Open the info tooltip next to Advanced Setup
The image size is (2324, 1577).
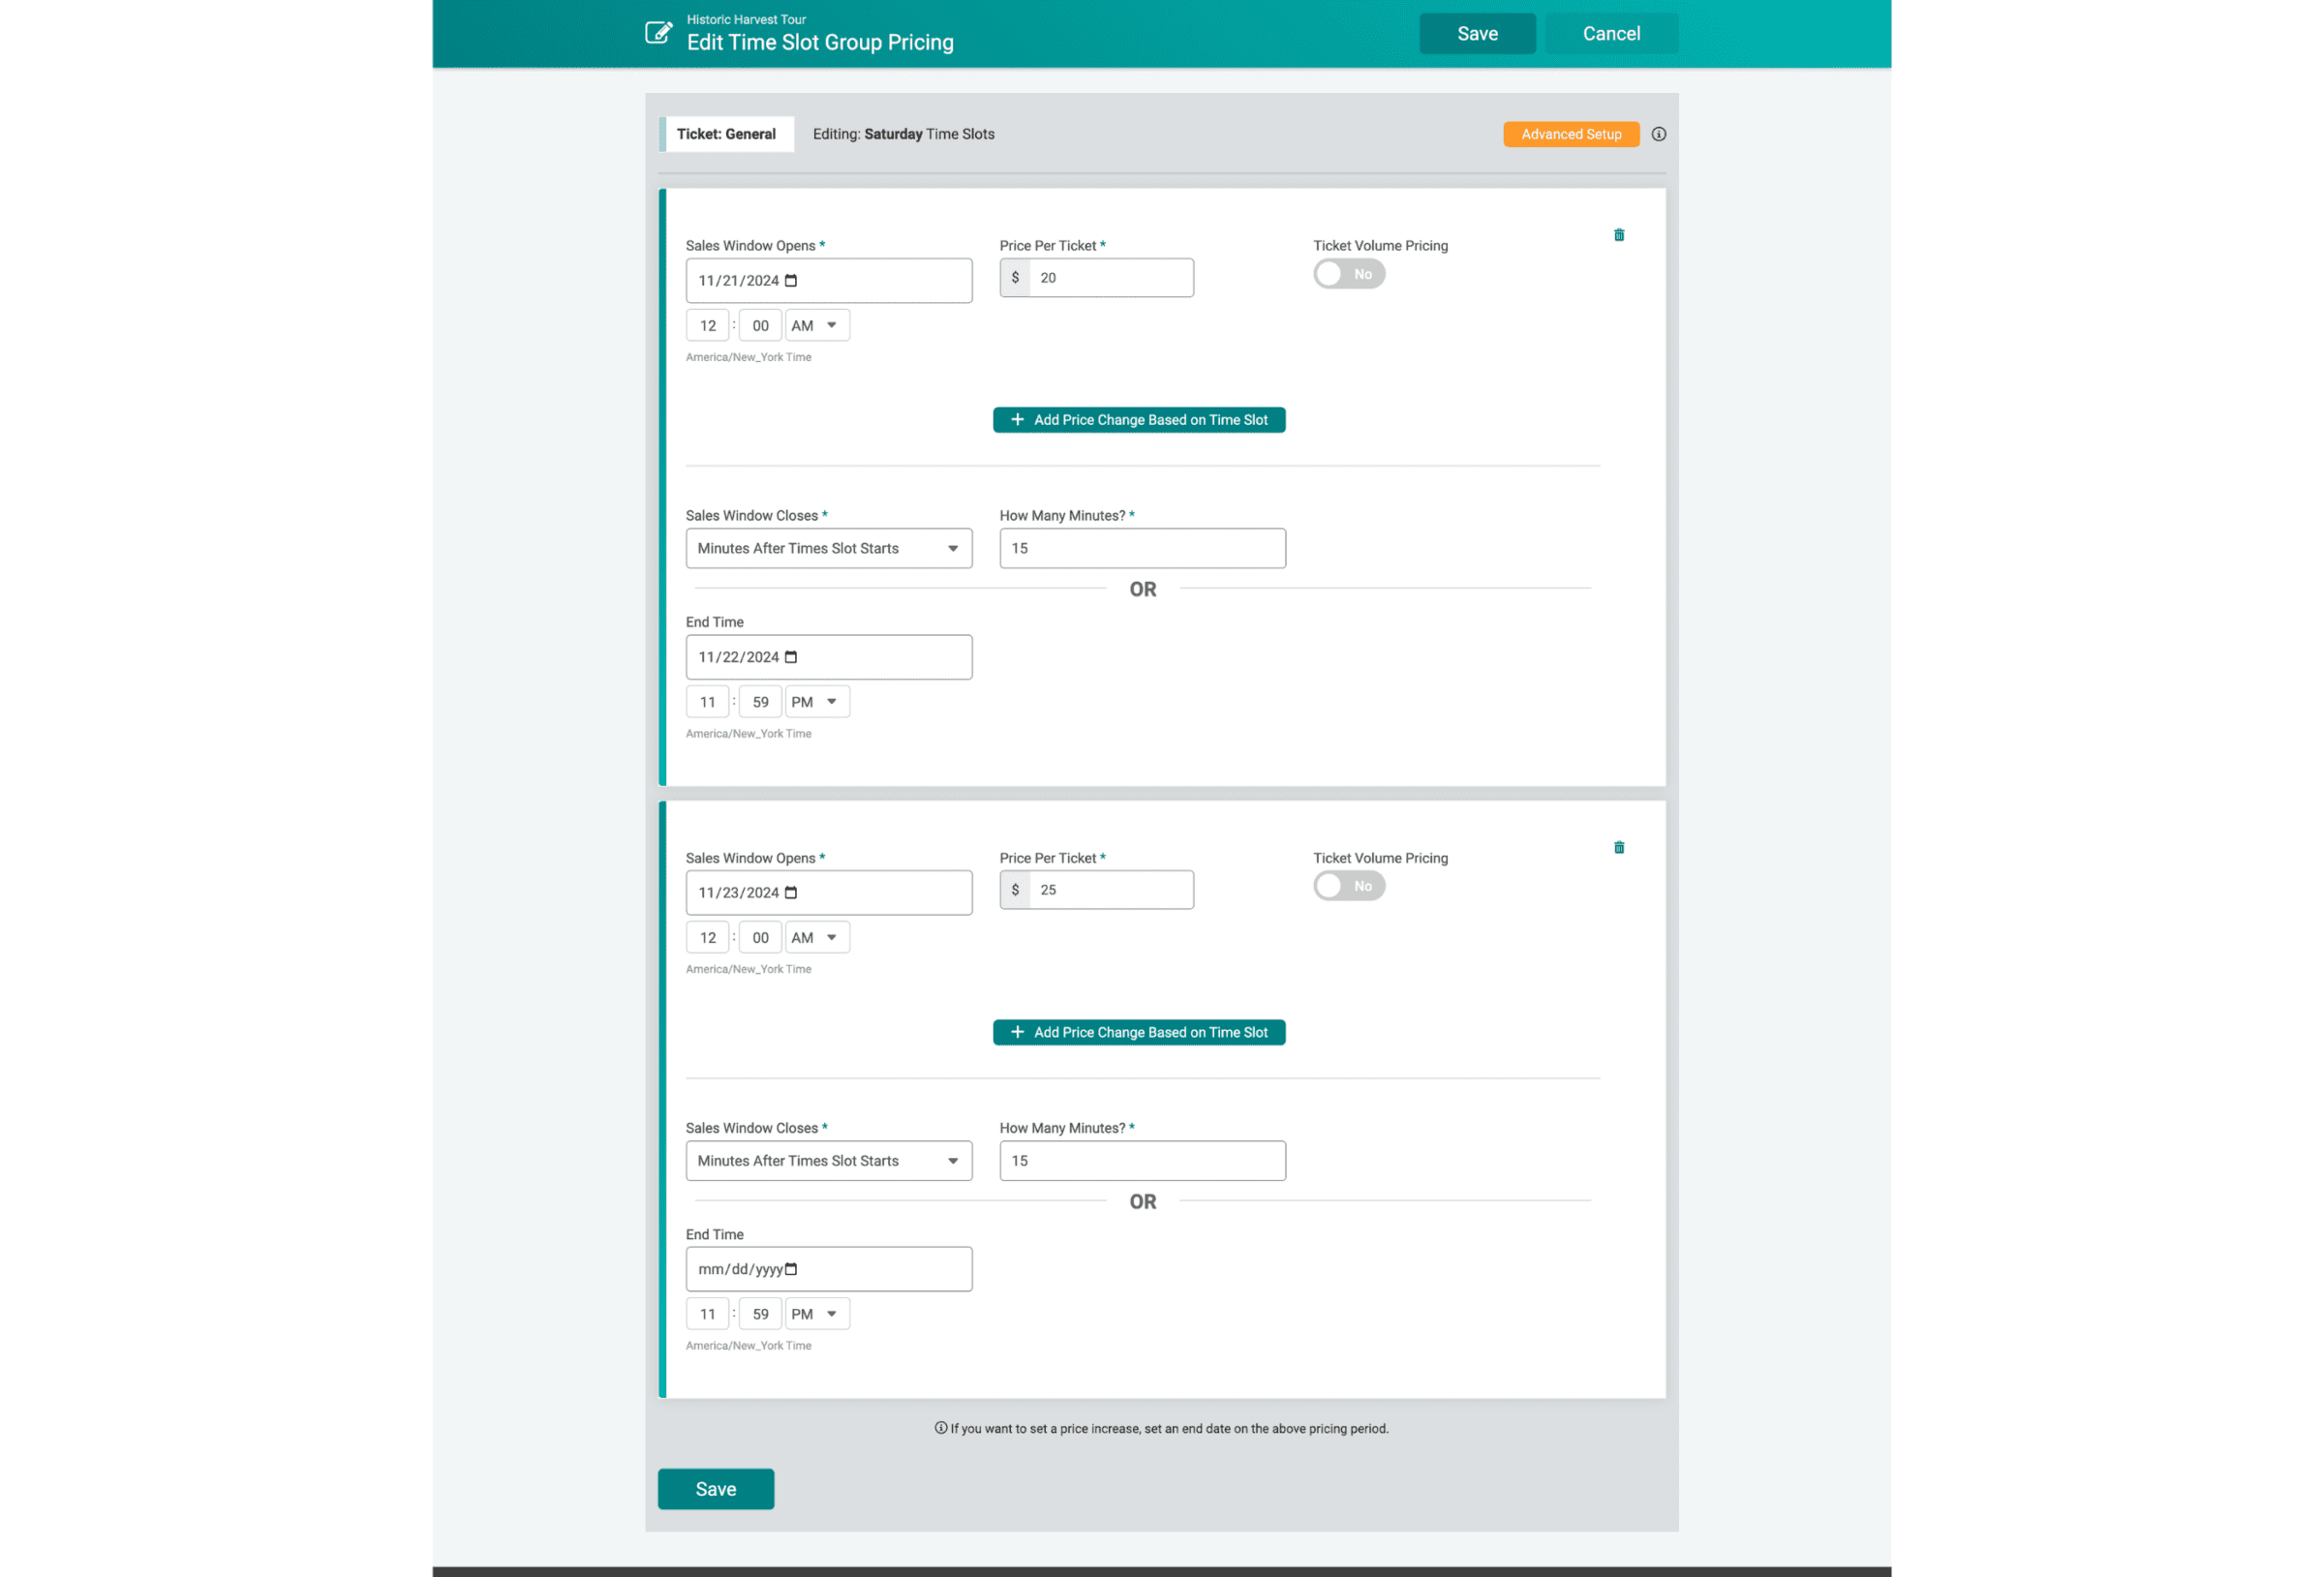1659,133
